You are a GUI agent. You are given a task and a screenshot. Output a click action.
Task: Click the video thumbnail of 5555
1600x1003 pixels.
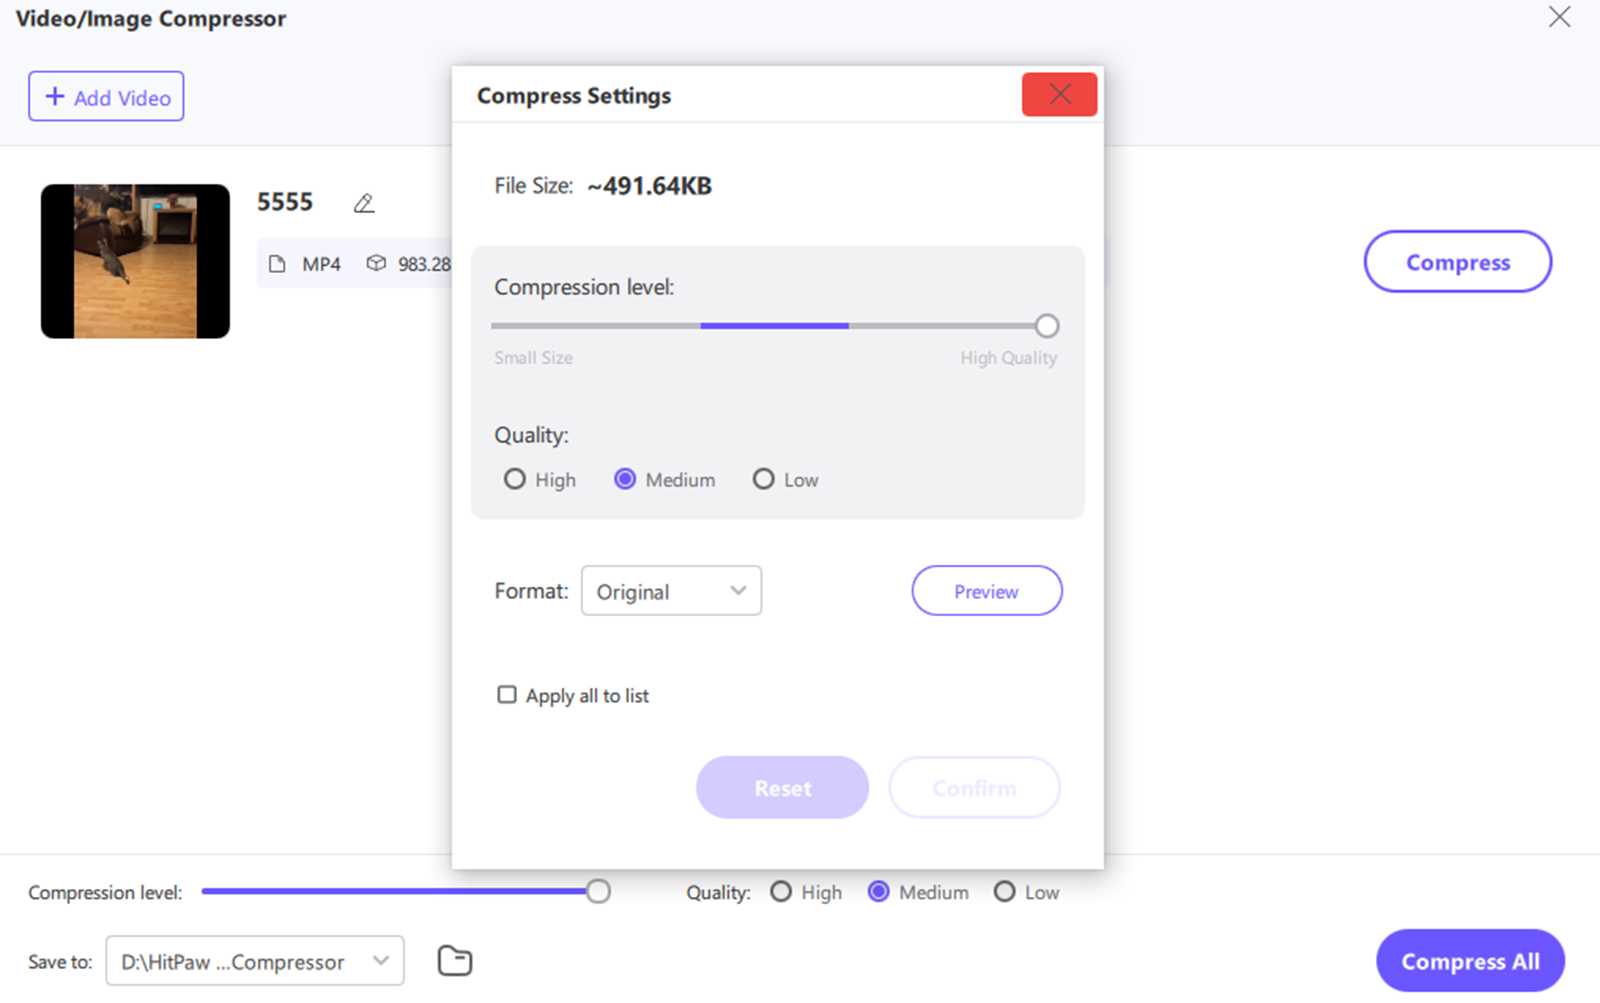pos(134,259)
